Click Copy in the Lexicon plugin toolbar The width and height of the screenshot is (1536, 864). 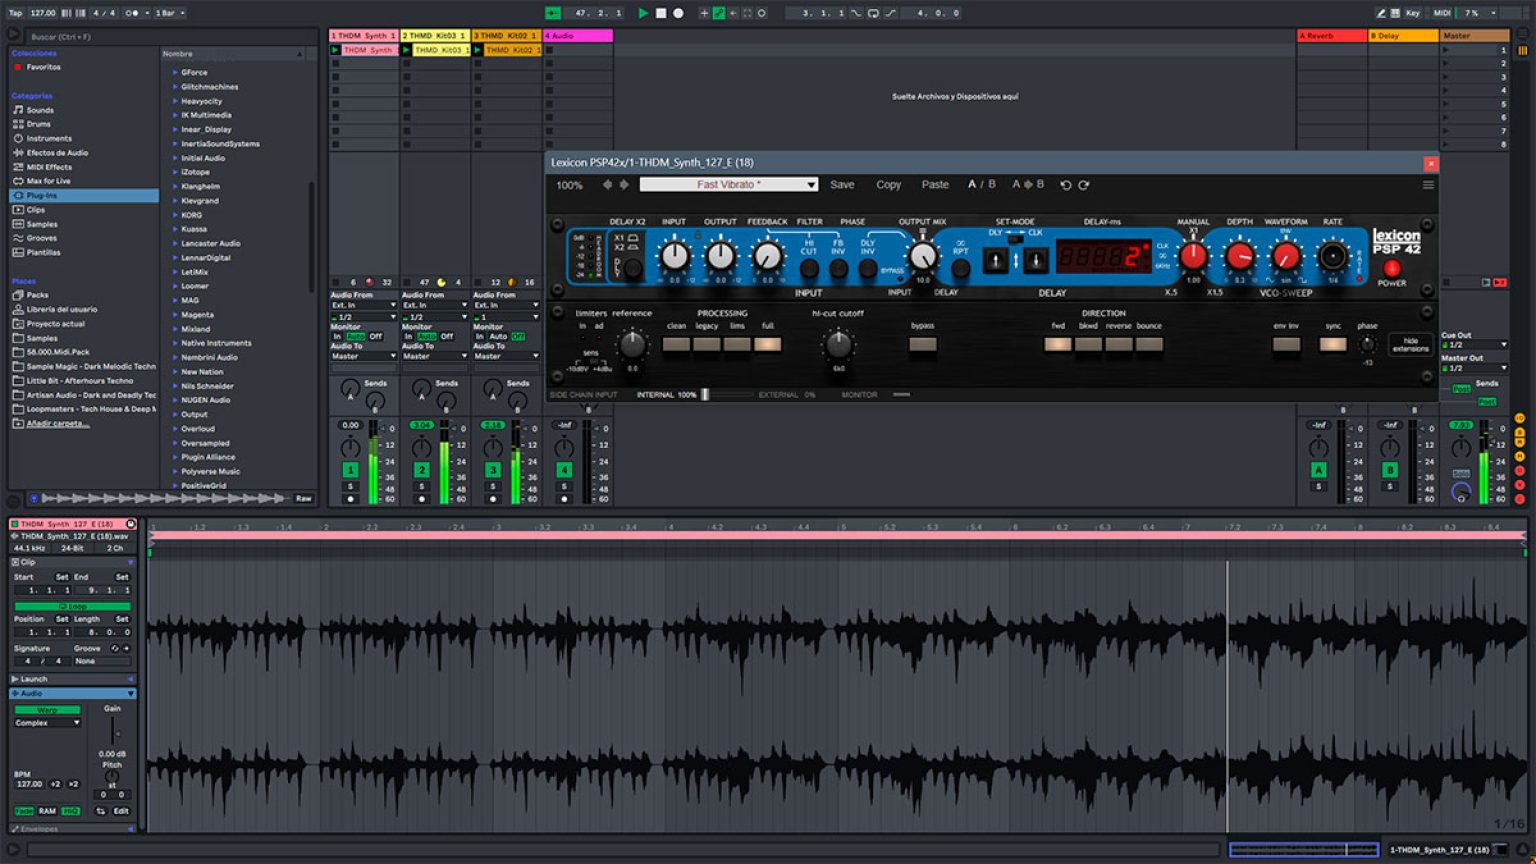tap(888, 184)
